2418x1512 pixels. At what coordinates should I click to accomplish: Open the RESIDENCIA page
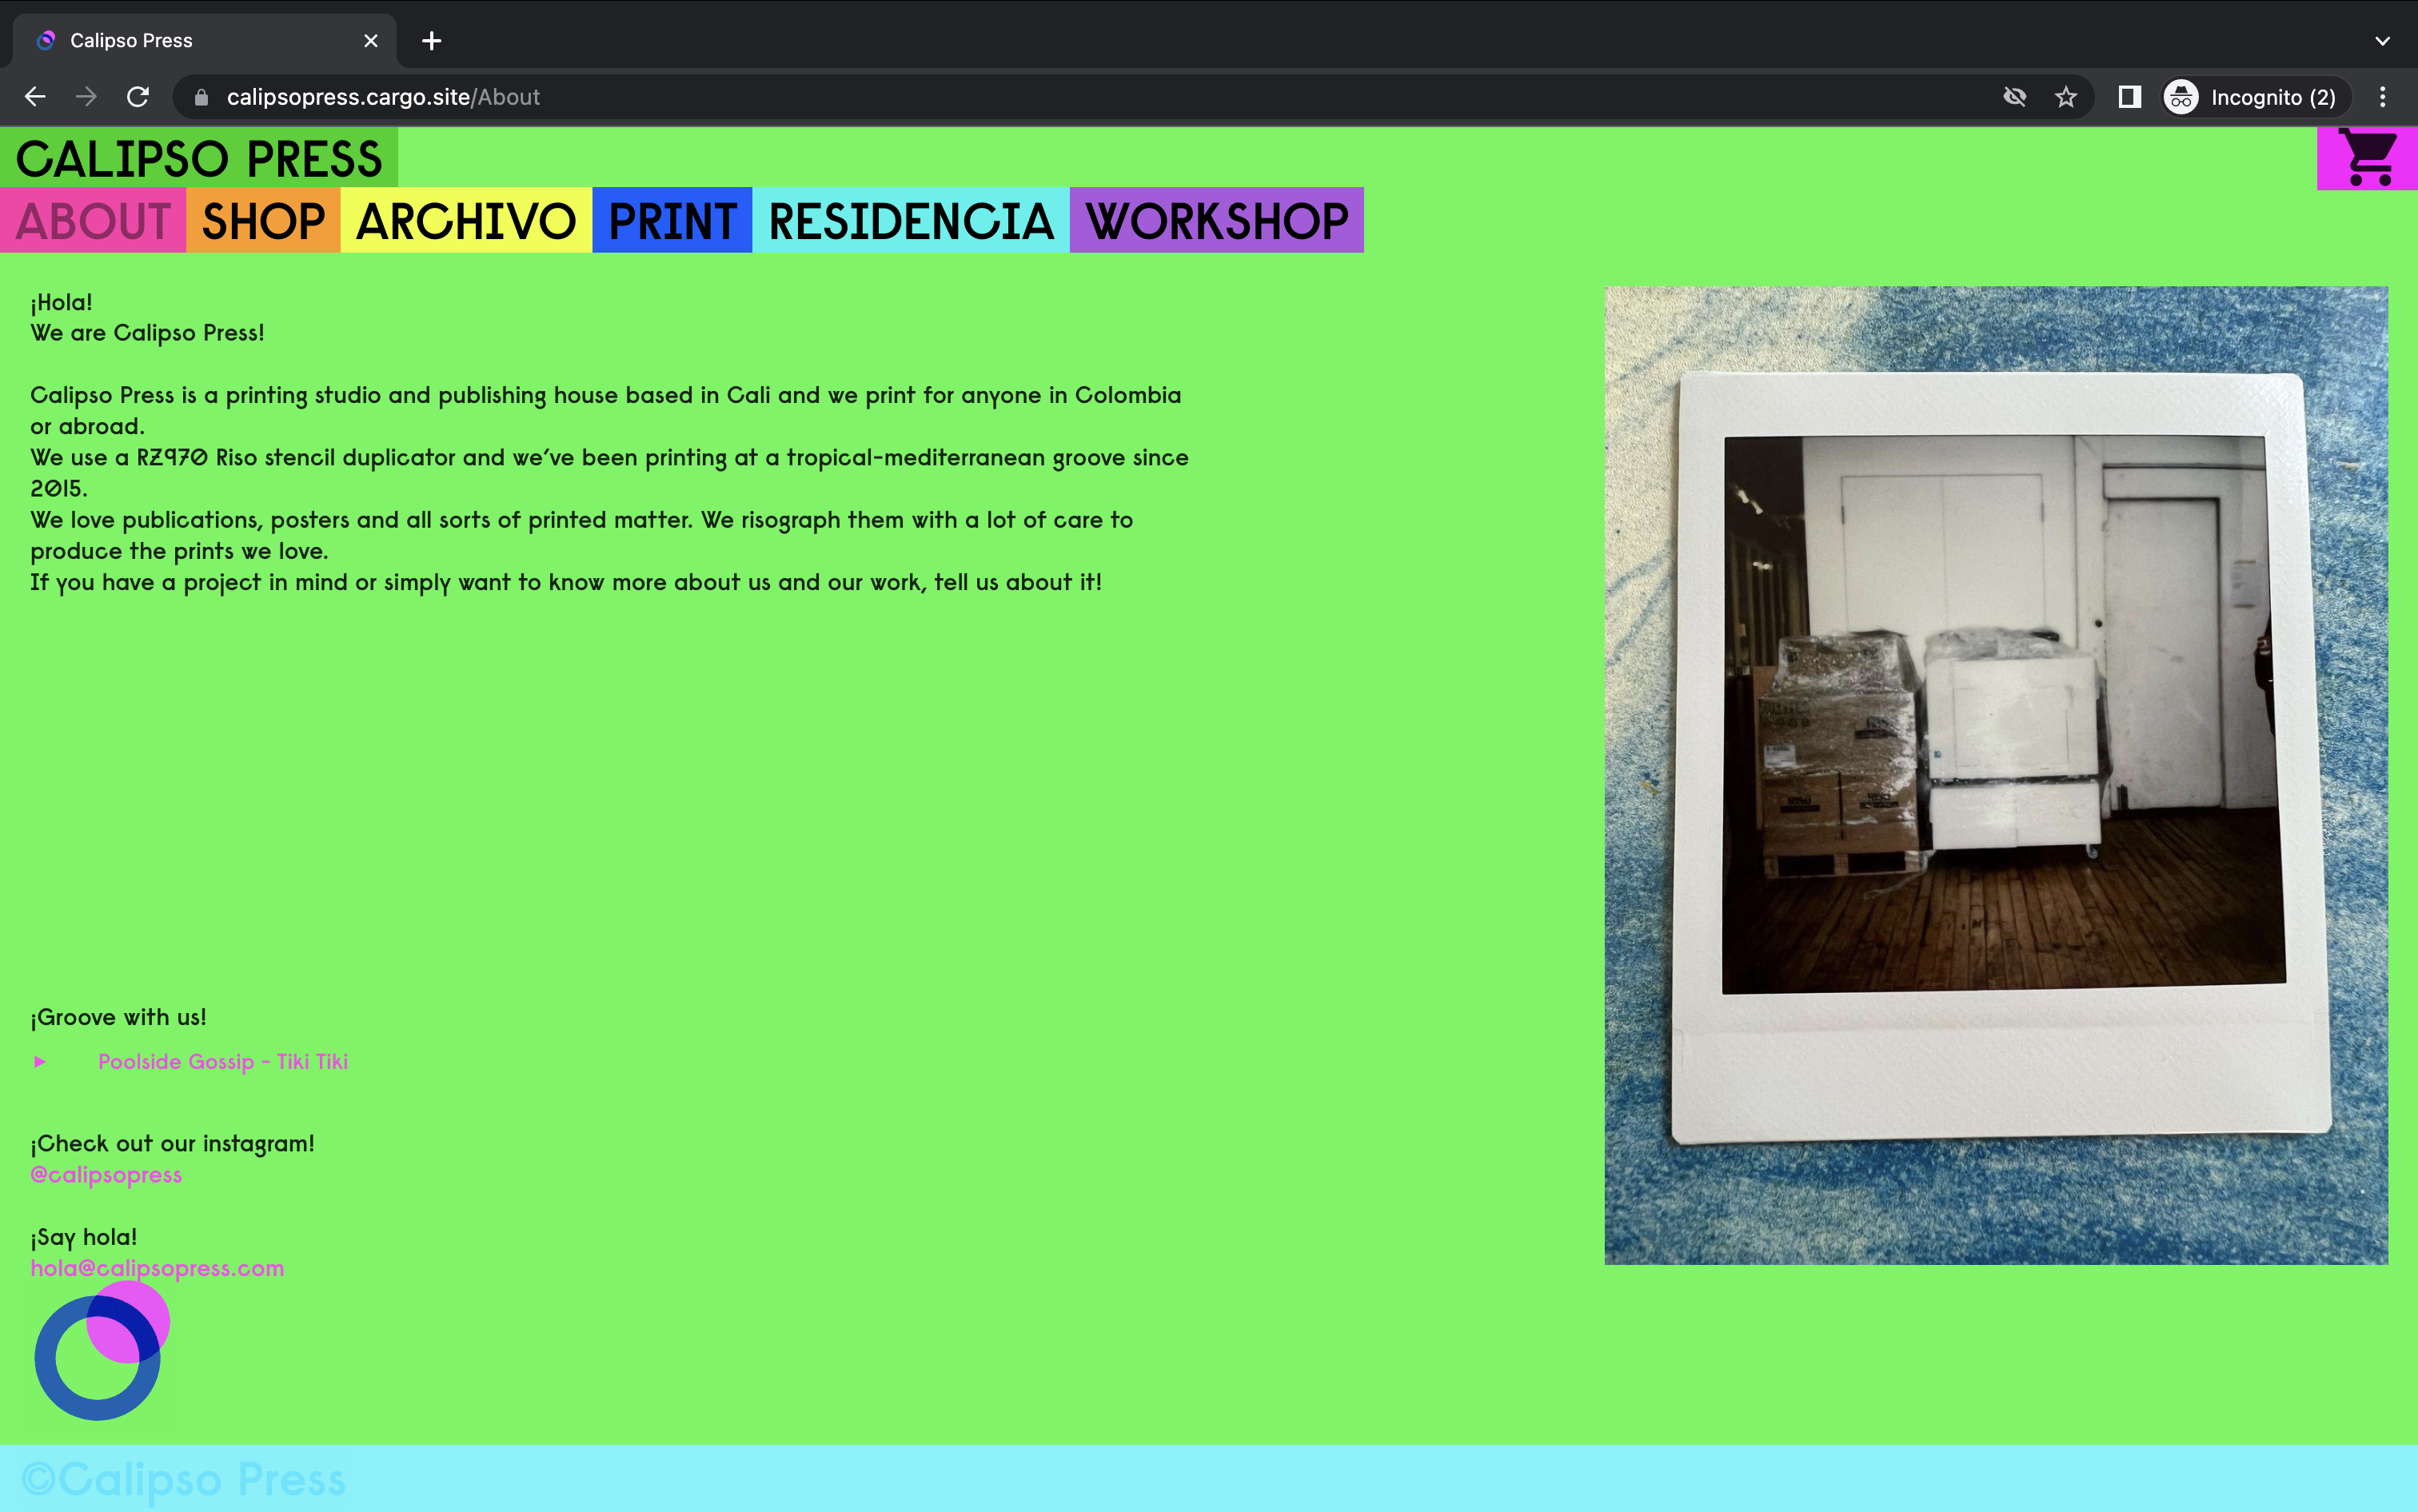(912, 221)
